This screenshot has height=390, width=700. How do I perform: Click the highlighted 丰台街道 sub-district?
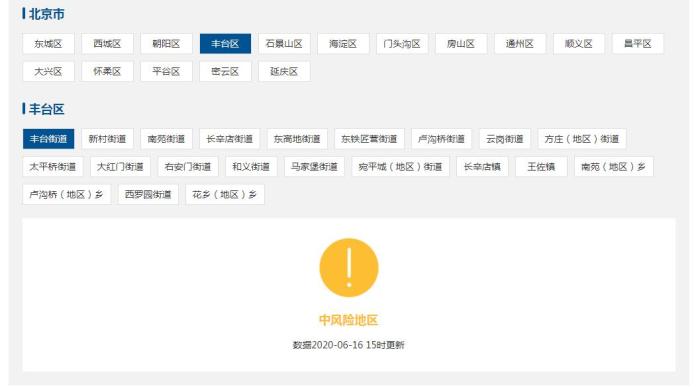[x=48, y=139]
